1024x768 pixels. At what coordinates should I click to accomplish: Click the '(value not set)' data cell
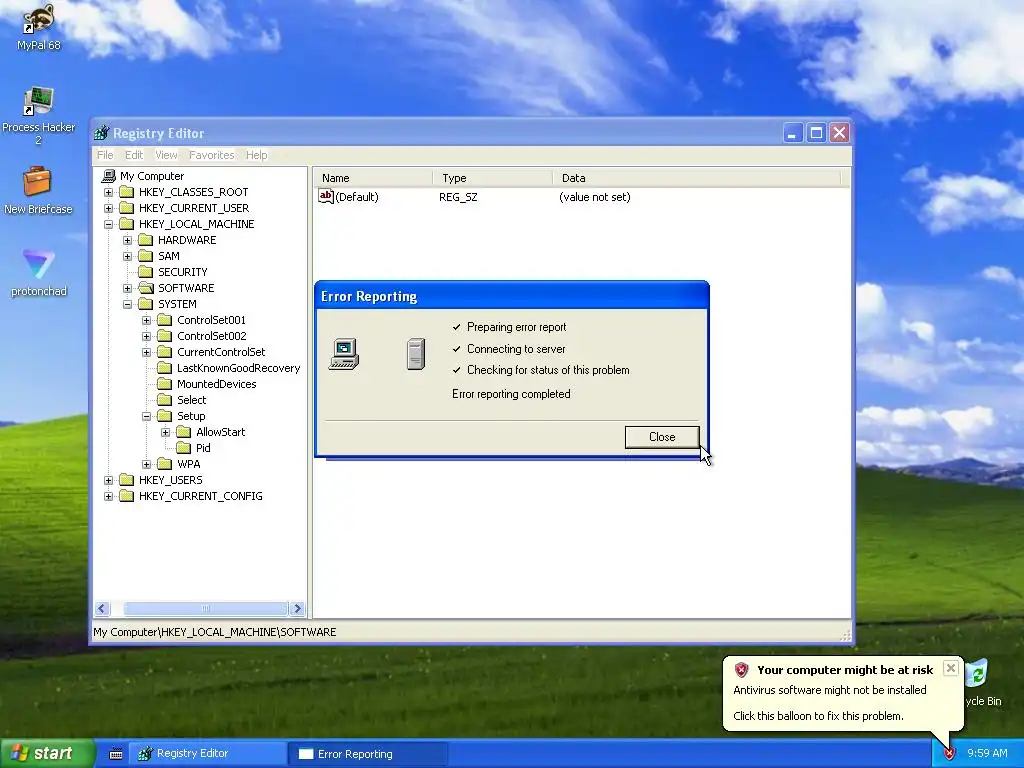(x=595, y=197)
